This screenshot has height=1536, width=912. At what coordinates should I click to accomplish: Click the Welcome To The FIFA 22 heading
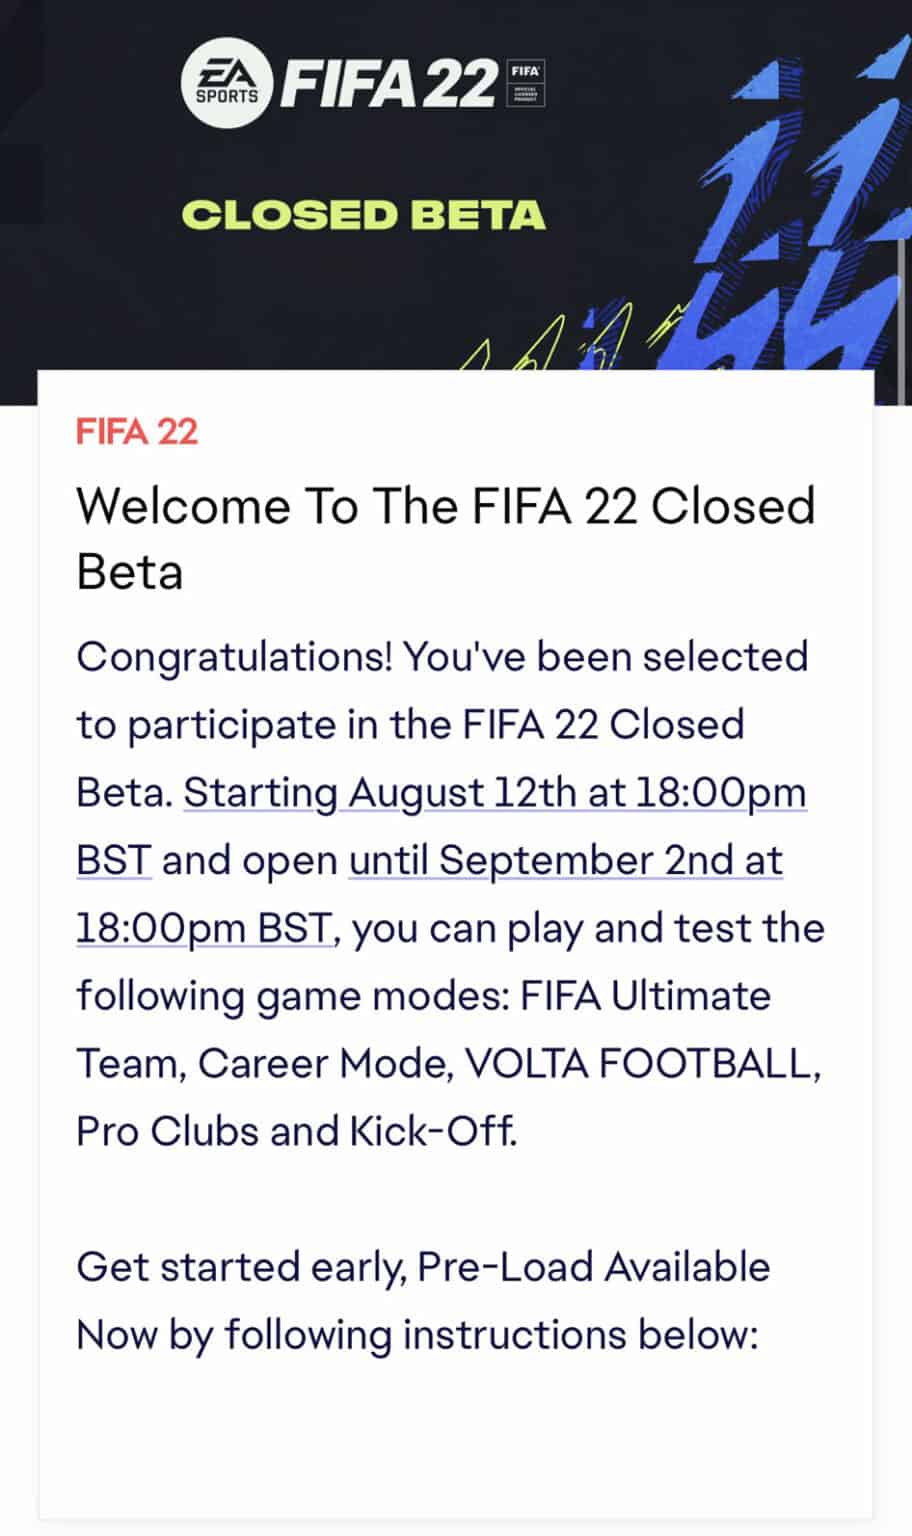[446, 539]
